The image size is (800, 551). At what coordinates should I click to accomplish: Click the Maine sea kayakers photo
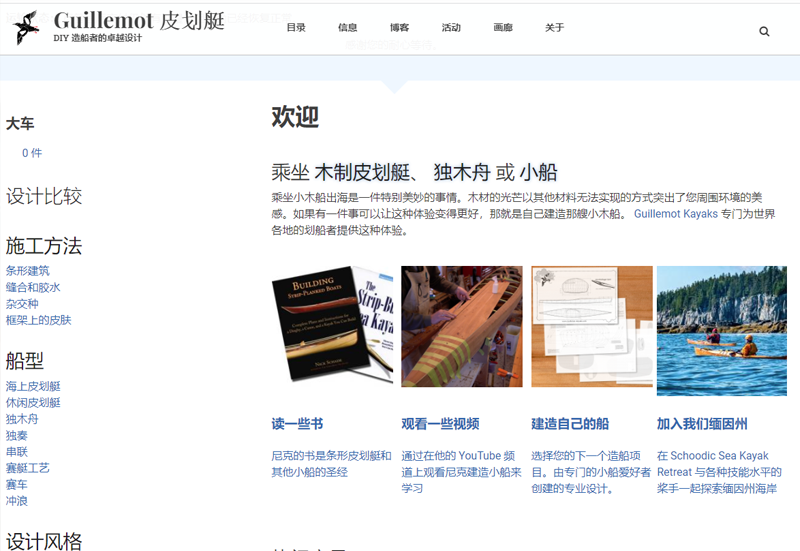pos(721,330)
